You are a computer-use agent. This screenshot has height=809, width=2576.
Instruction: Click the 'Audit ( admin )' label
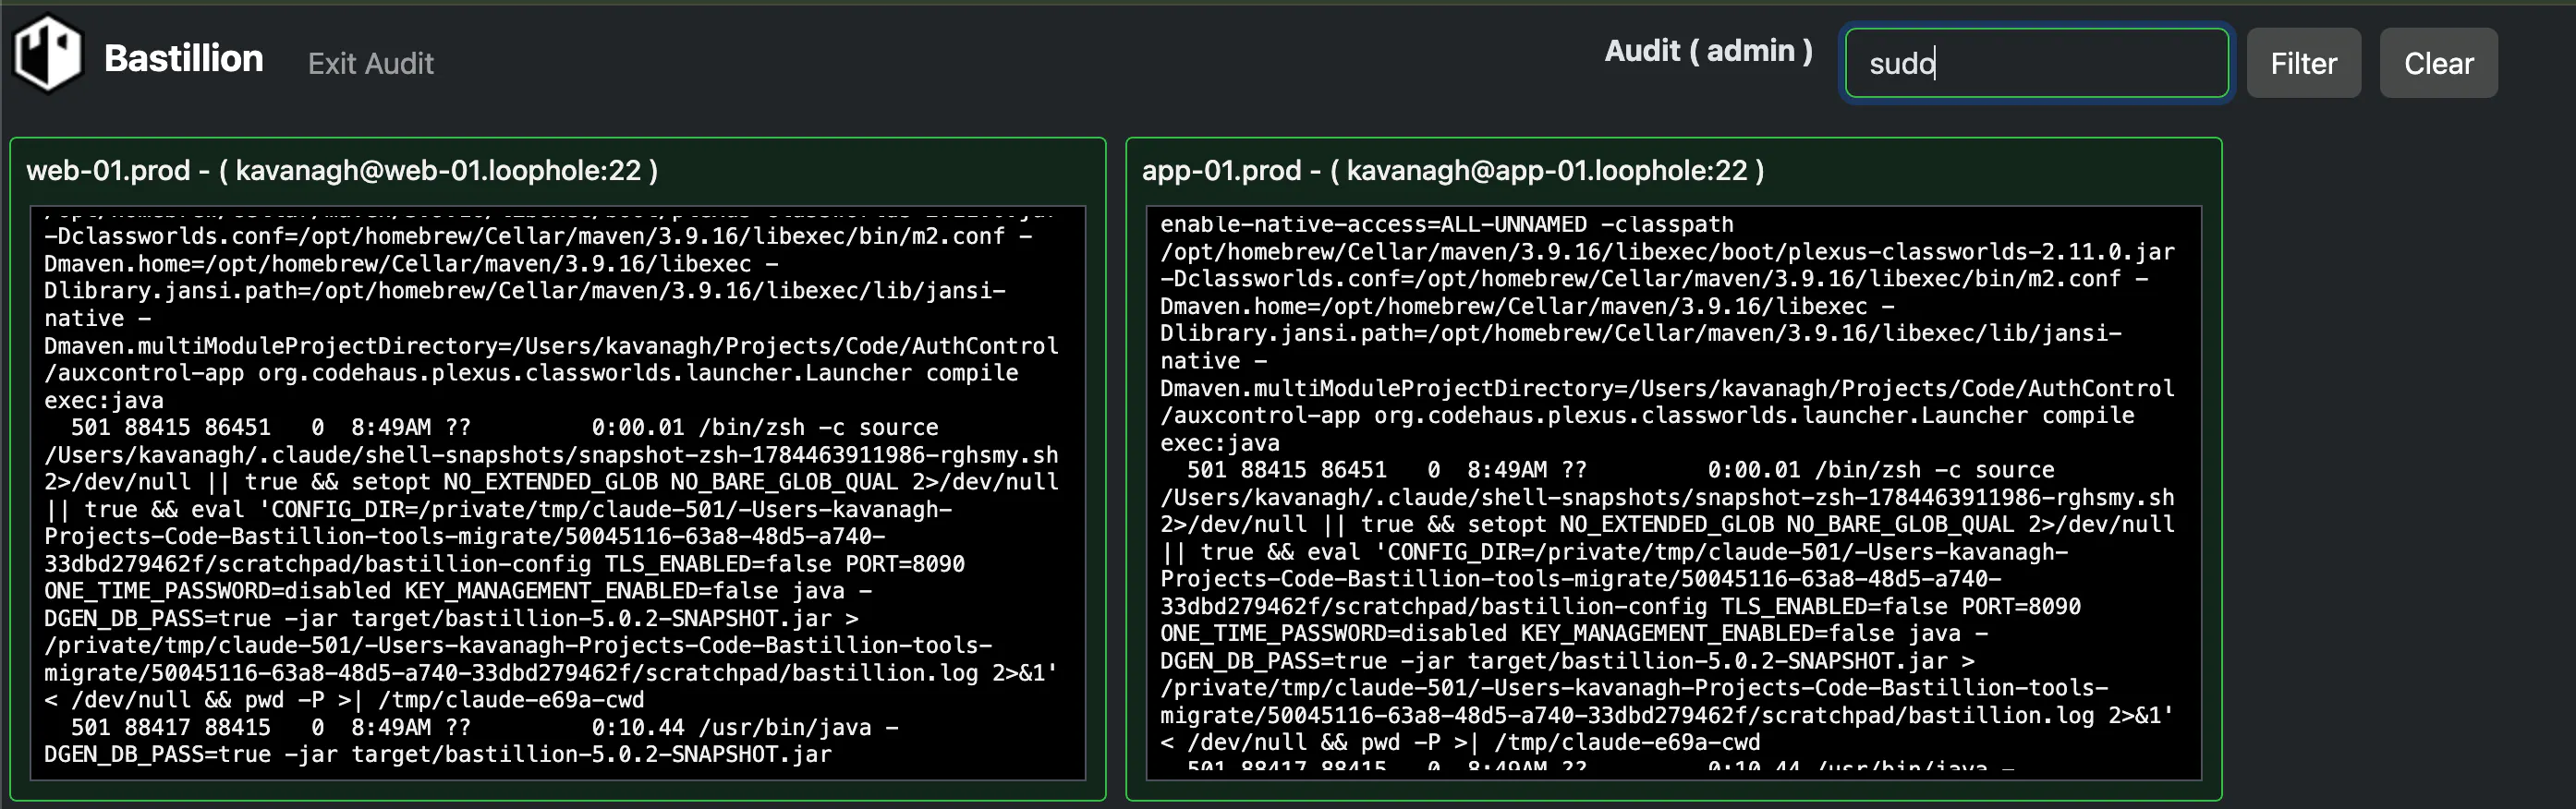(1708, 51)
